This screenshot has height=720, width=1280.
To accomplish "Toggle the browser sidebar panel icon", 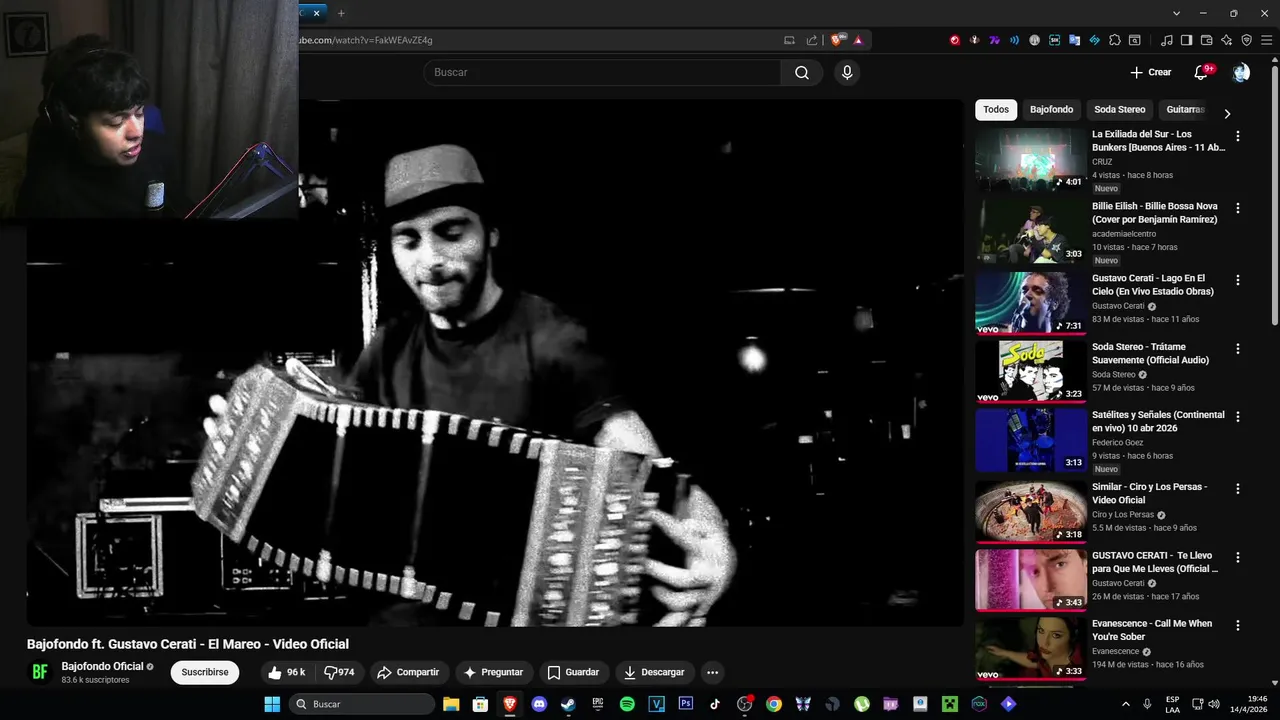I will (x=1186, y=40).
